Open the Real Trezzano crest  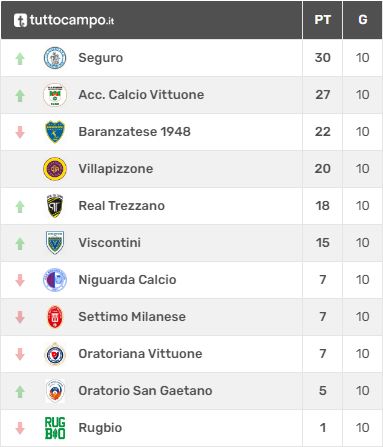(55, 206)
